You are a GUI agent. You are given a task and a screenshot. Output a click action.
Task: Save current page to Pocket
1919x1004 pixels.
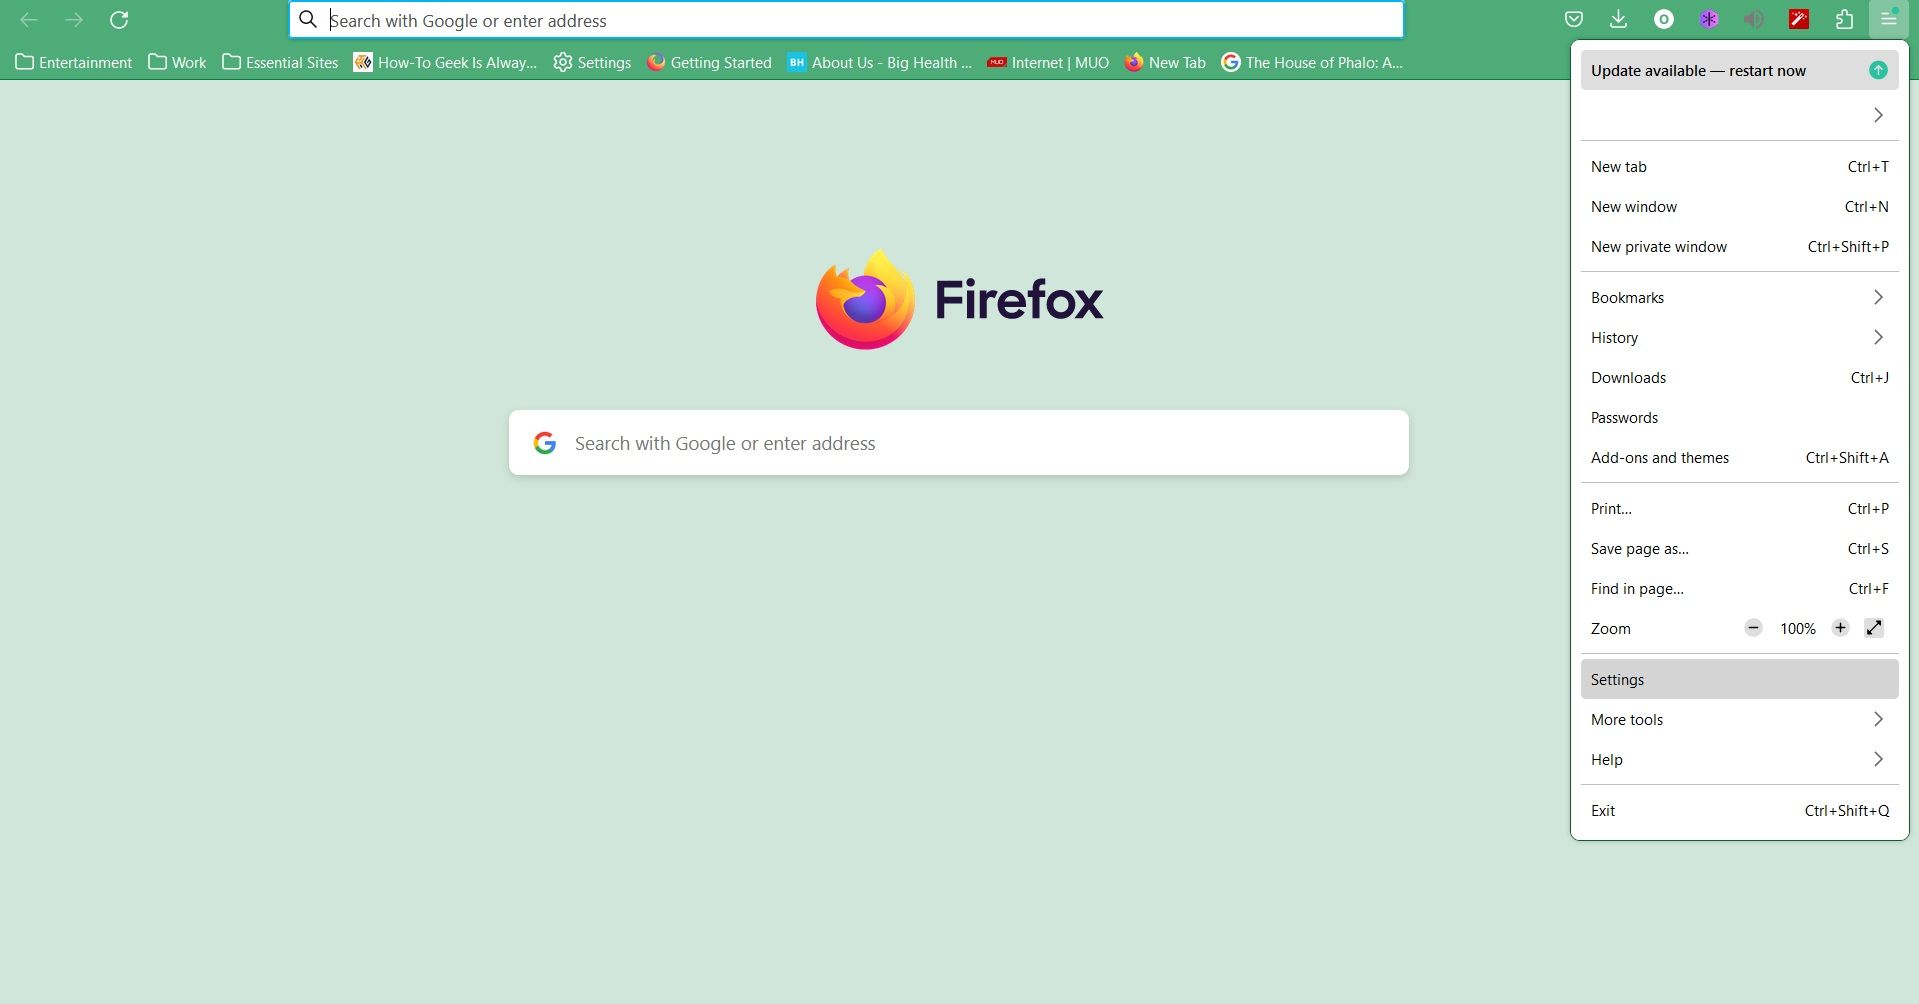1575,19
